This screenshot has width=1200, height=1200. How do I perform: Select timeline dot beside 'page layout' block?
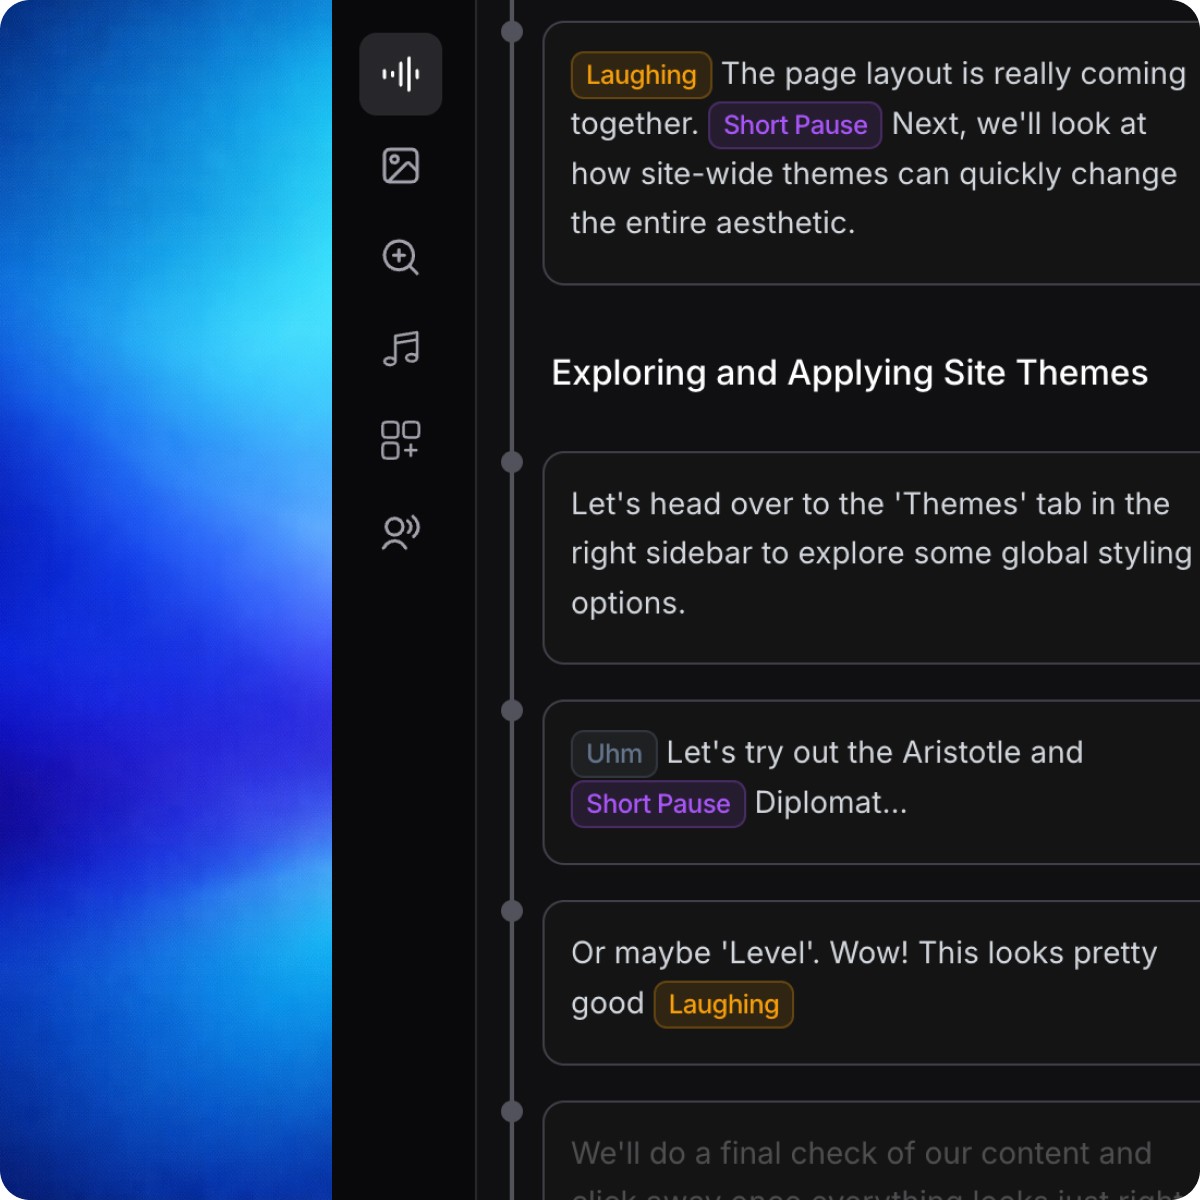pos(512,32)
